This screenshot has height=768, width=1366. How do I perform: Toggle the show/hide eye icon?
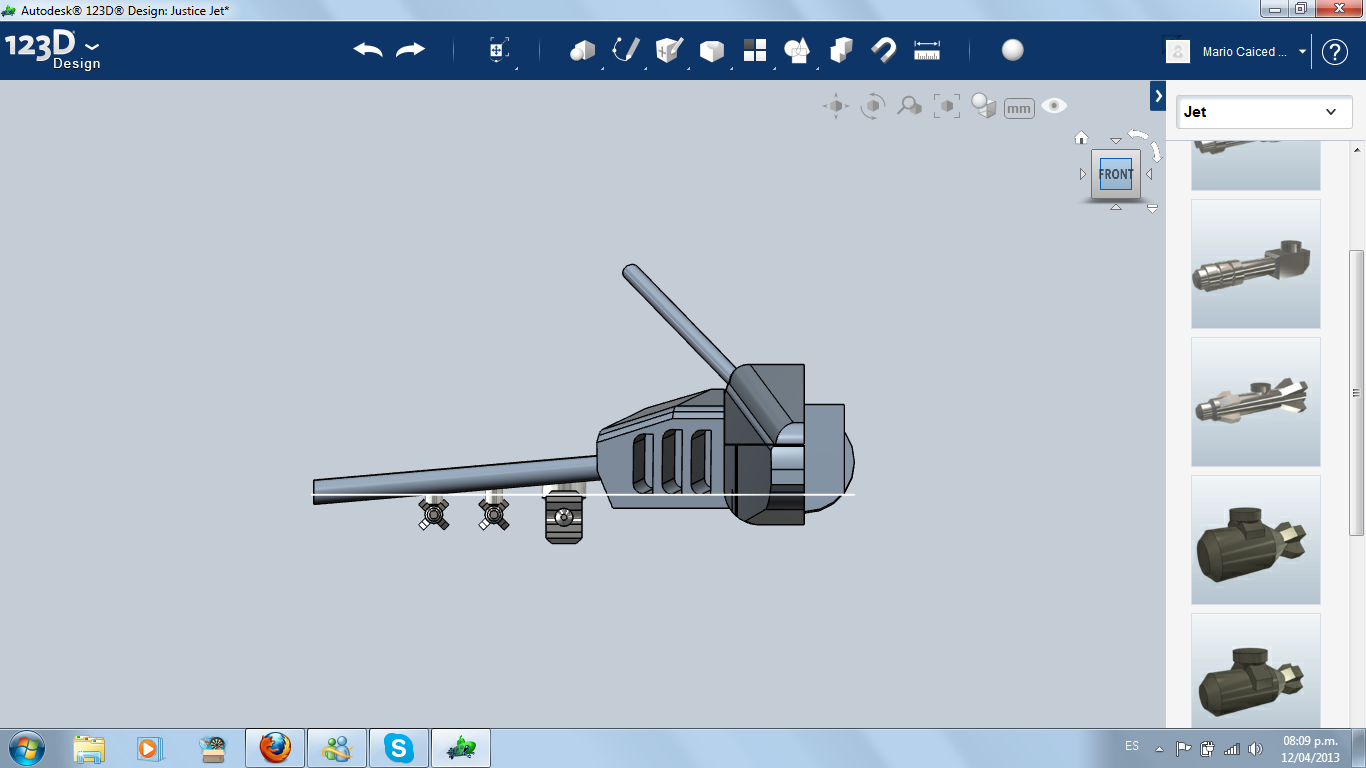click(x=1054, y=106)
